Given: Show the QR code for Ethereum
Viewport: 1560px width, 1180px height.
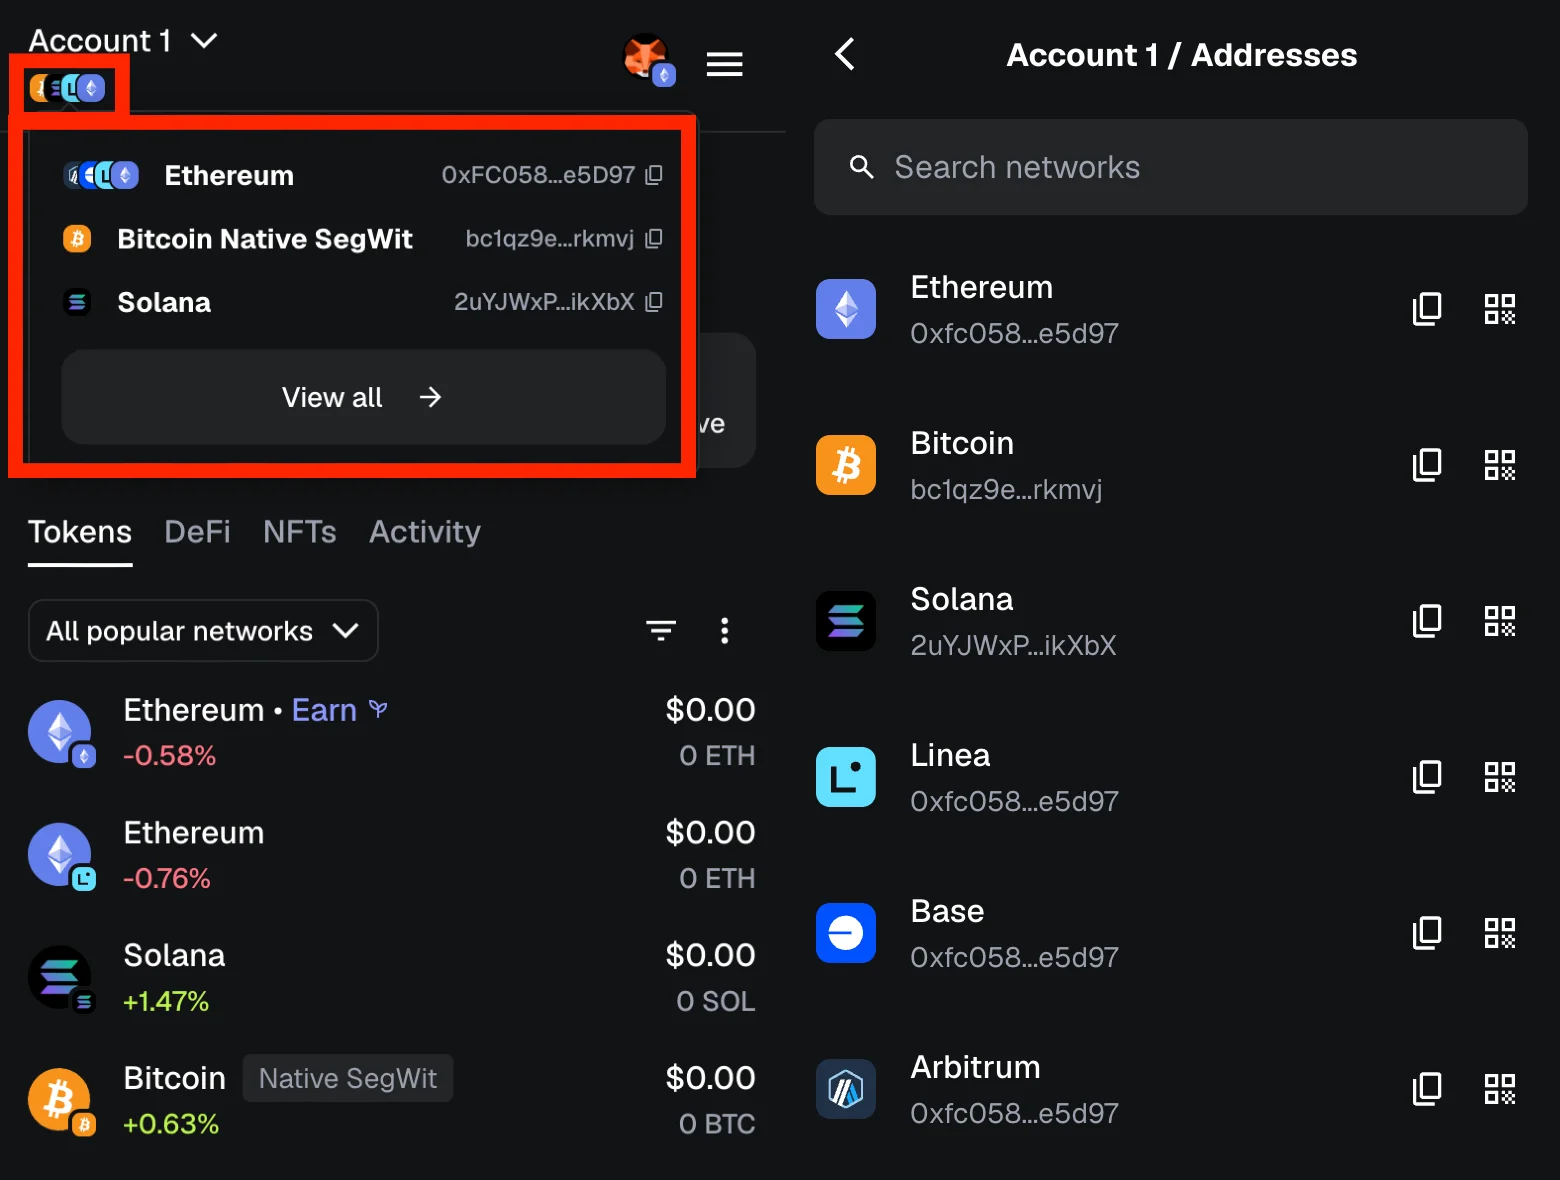Looking at the screenshot, I should [1499, 308].
